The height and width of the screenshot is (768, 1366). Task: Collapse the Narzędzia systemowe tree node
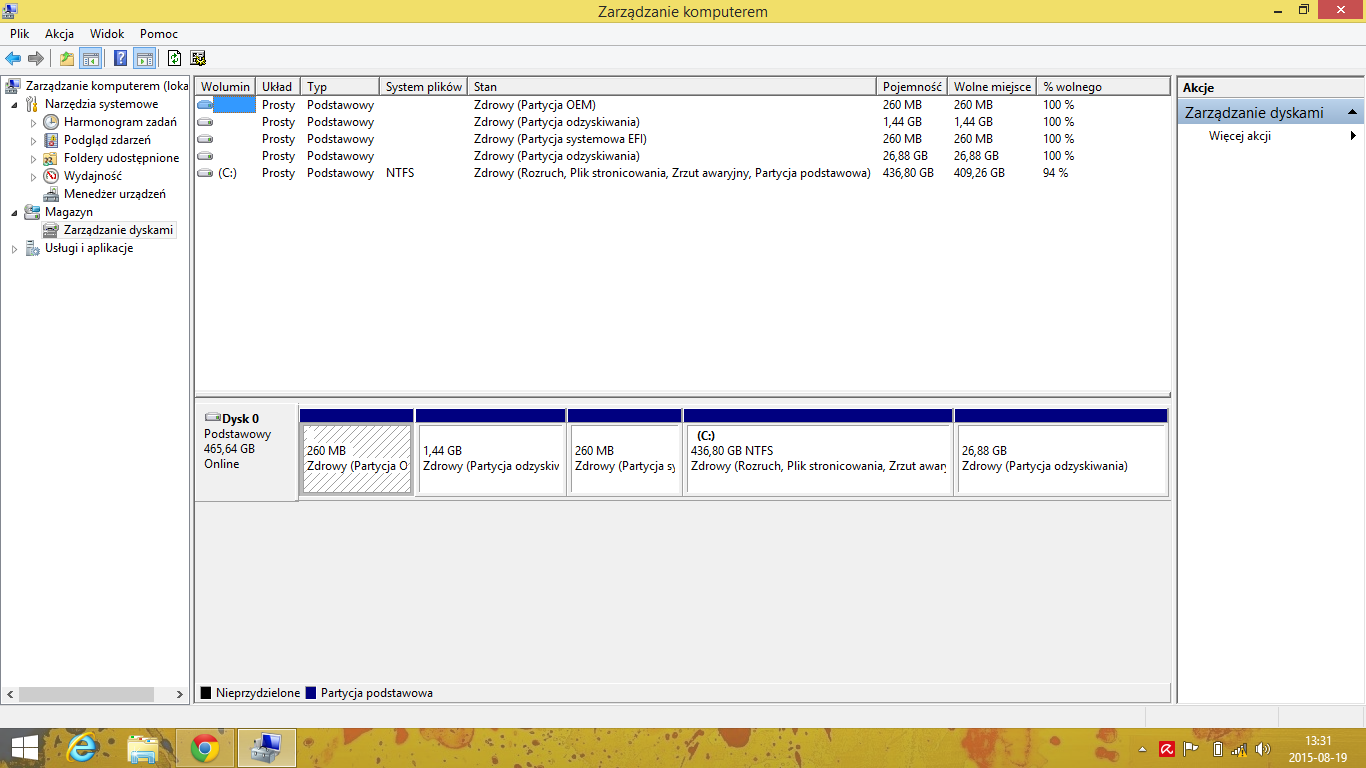tap(14, 104)
